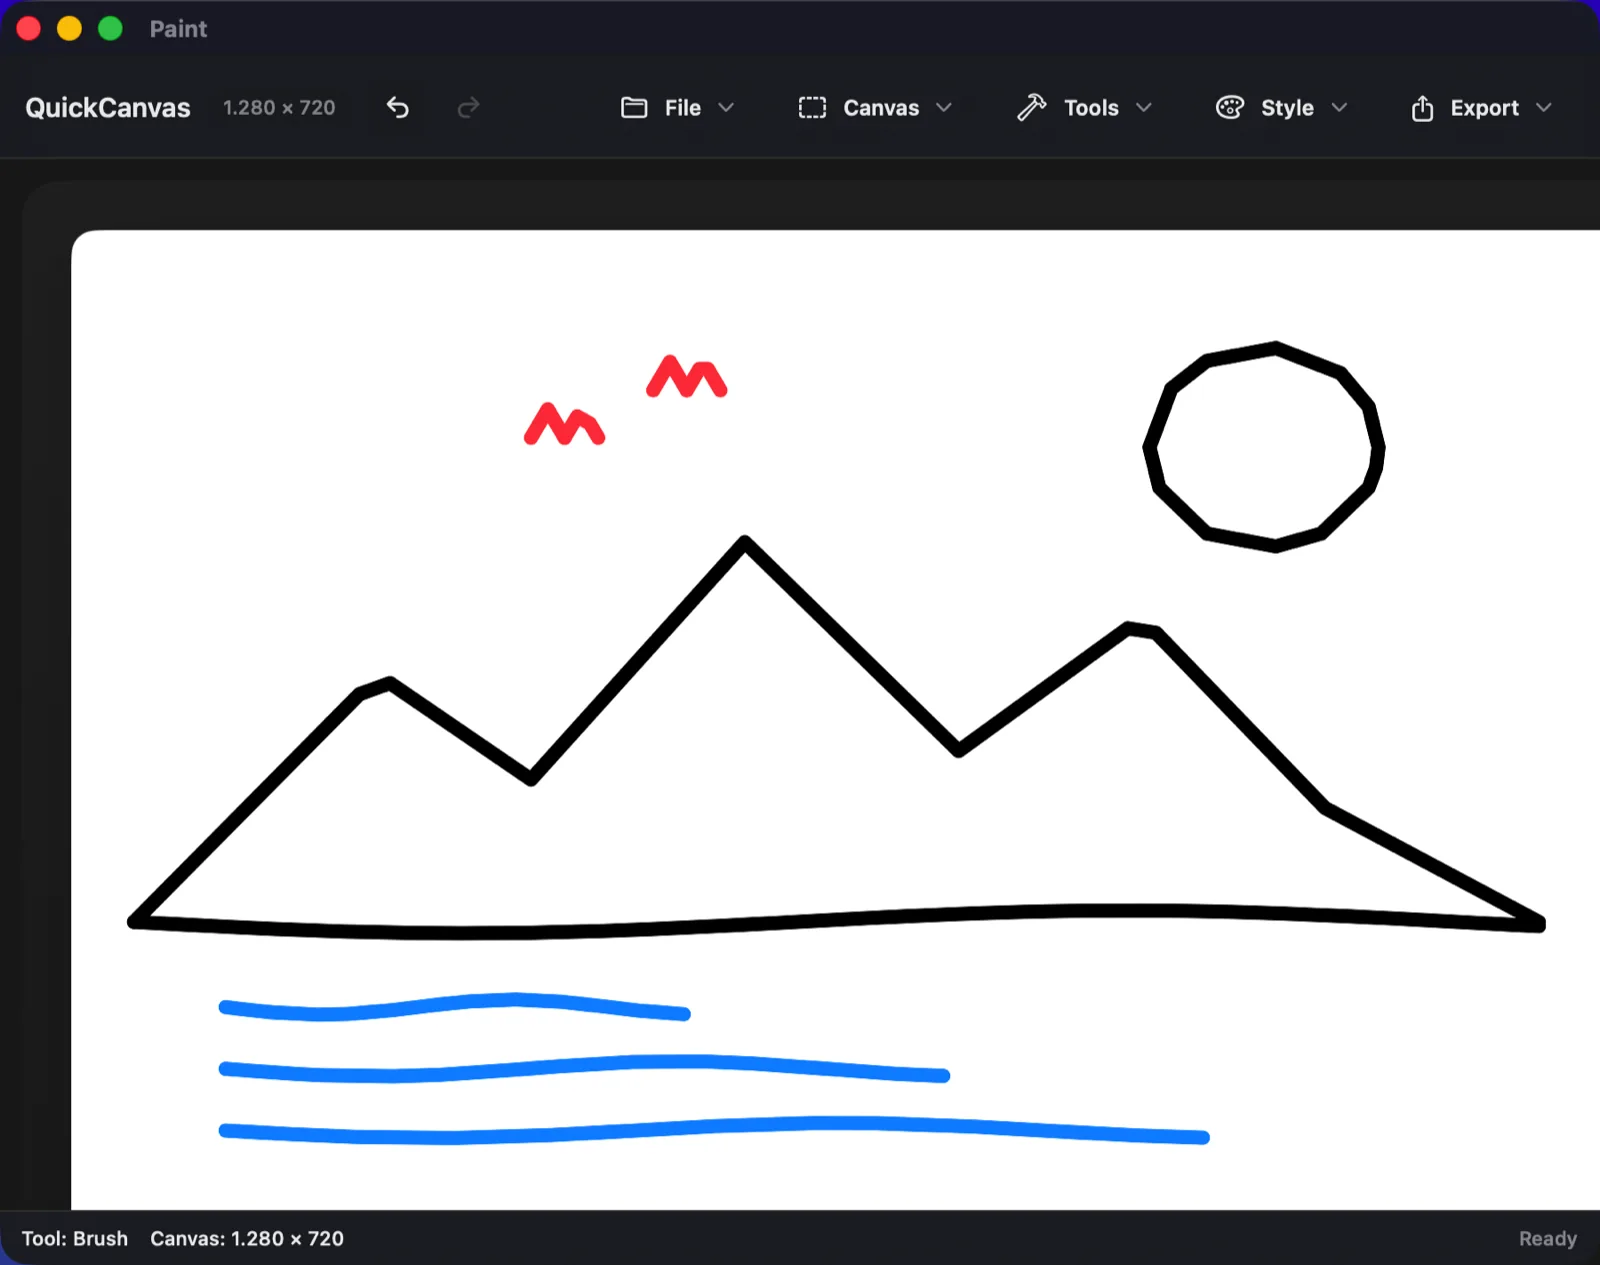The height and width of the screenshot is (1265, 1600).
Task: Click the QuickCanvas app title
Action: (x=108, y=108)
